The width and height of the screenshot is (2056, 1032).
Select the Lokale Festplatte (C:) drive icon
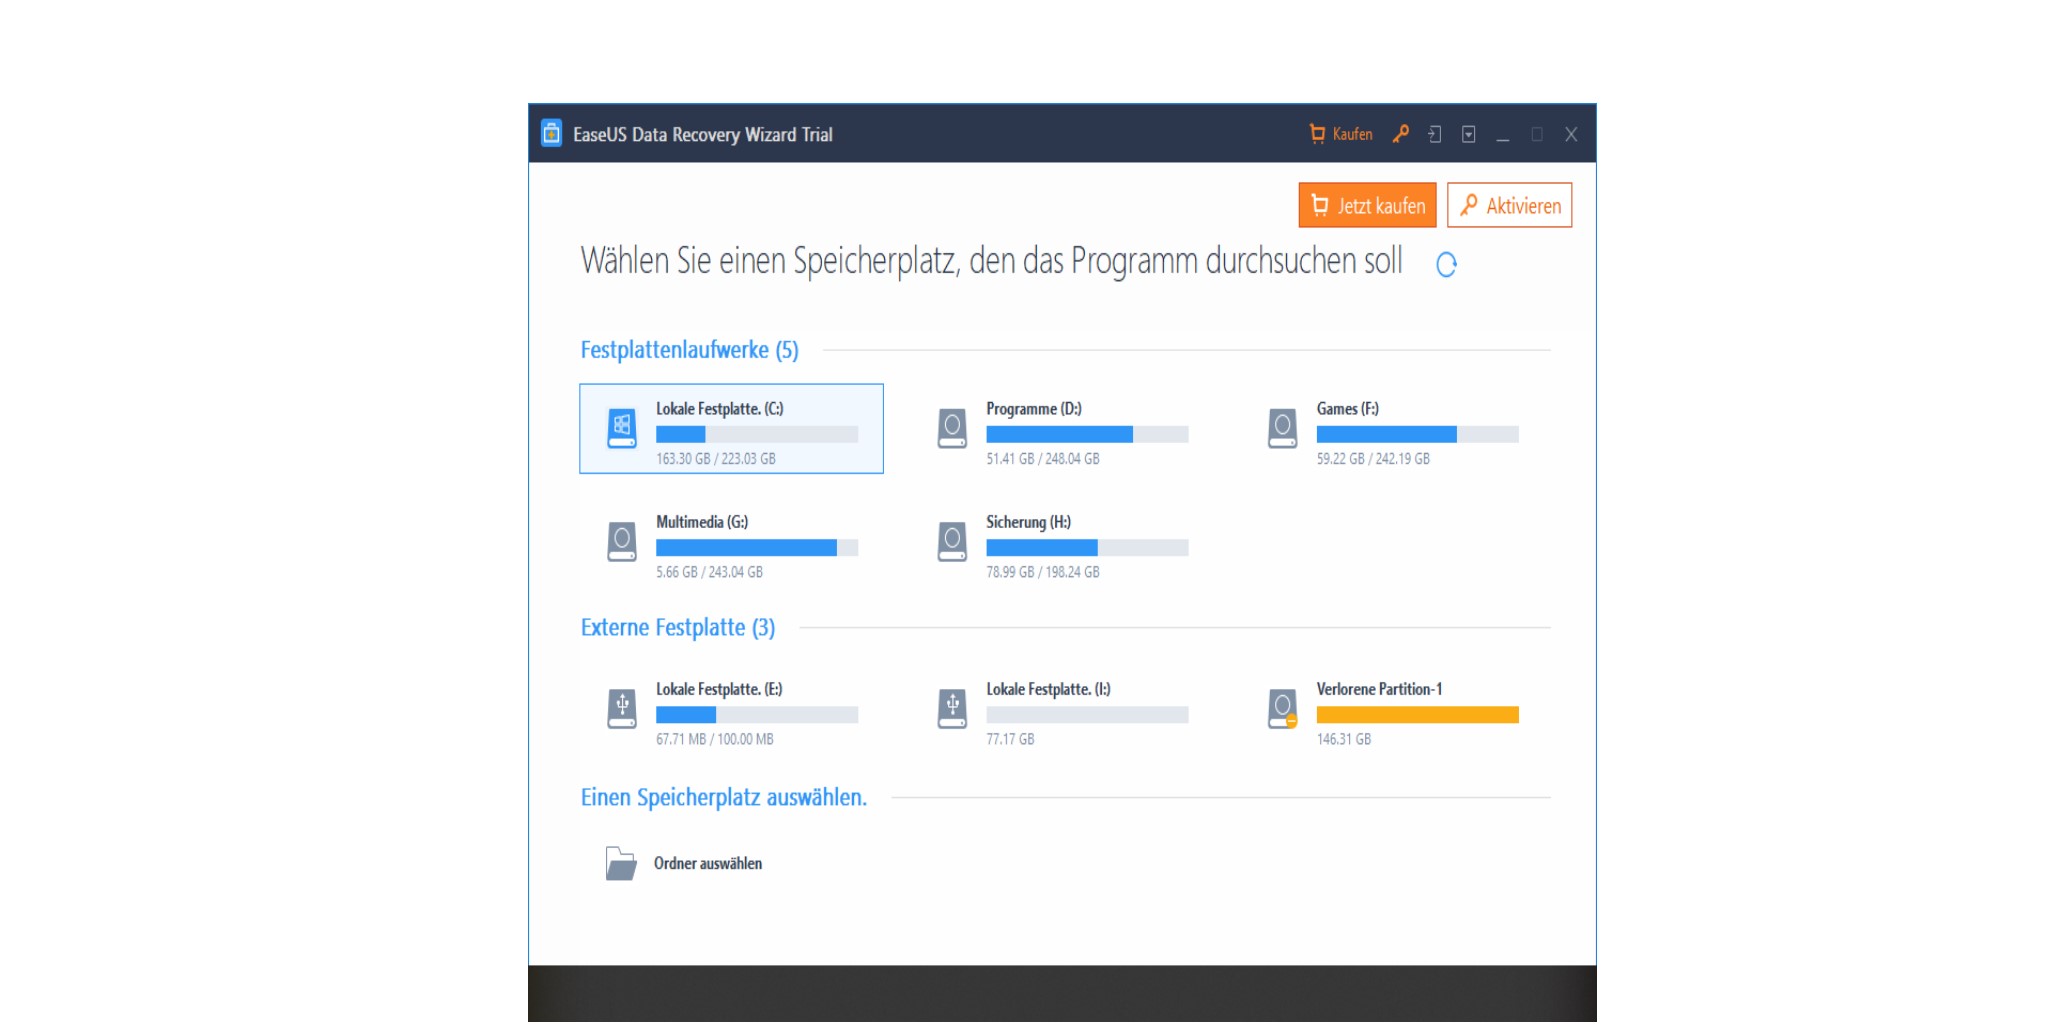pyautogui.click(x=622, y=428)
